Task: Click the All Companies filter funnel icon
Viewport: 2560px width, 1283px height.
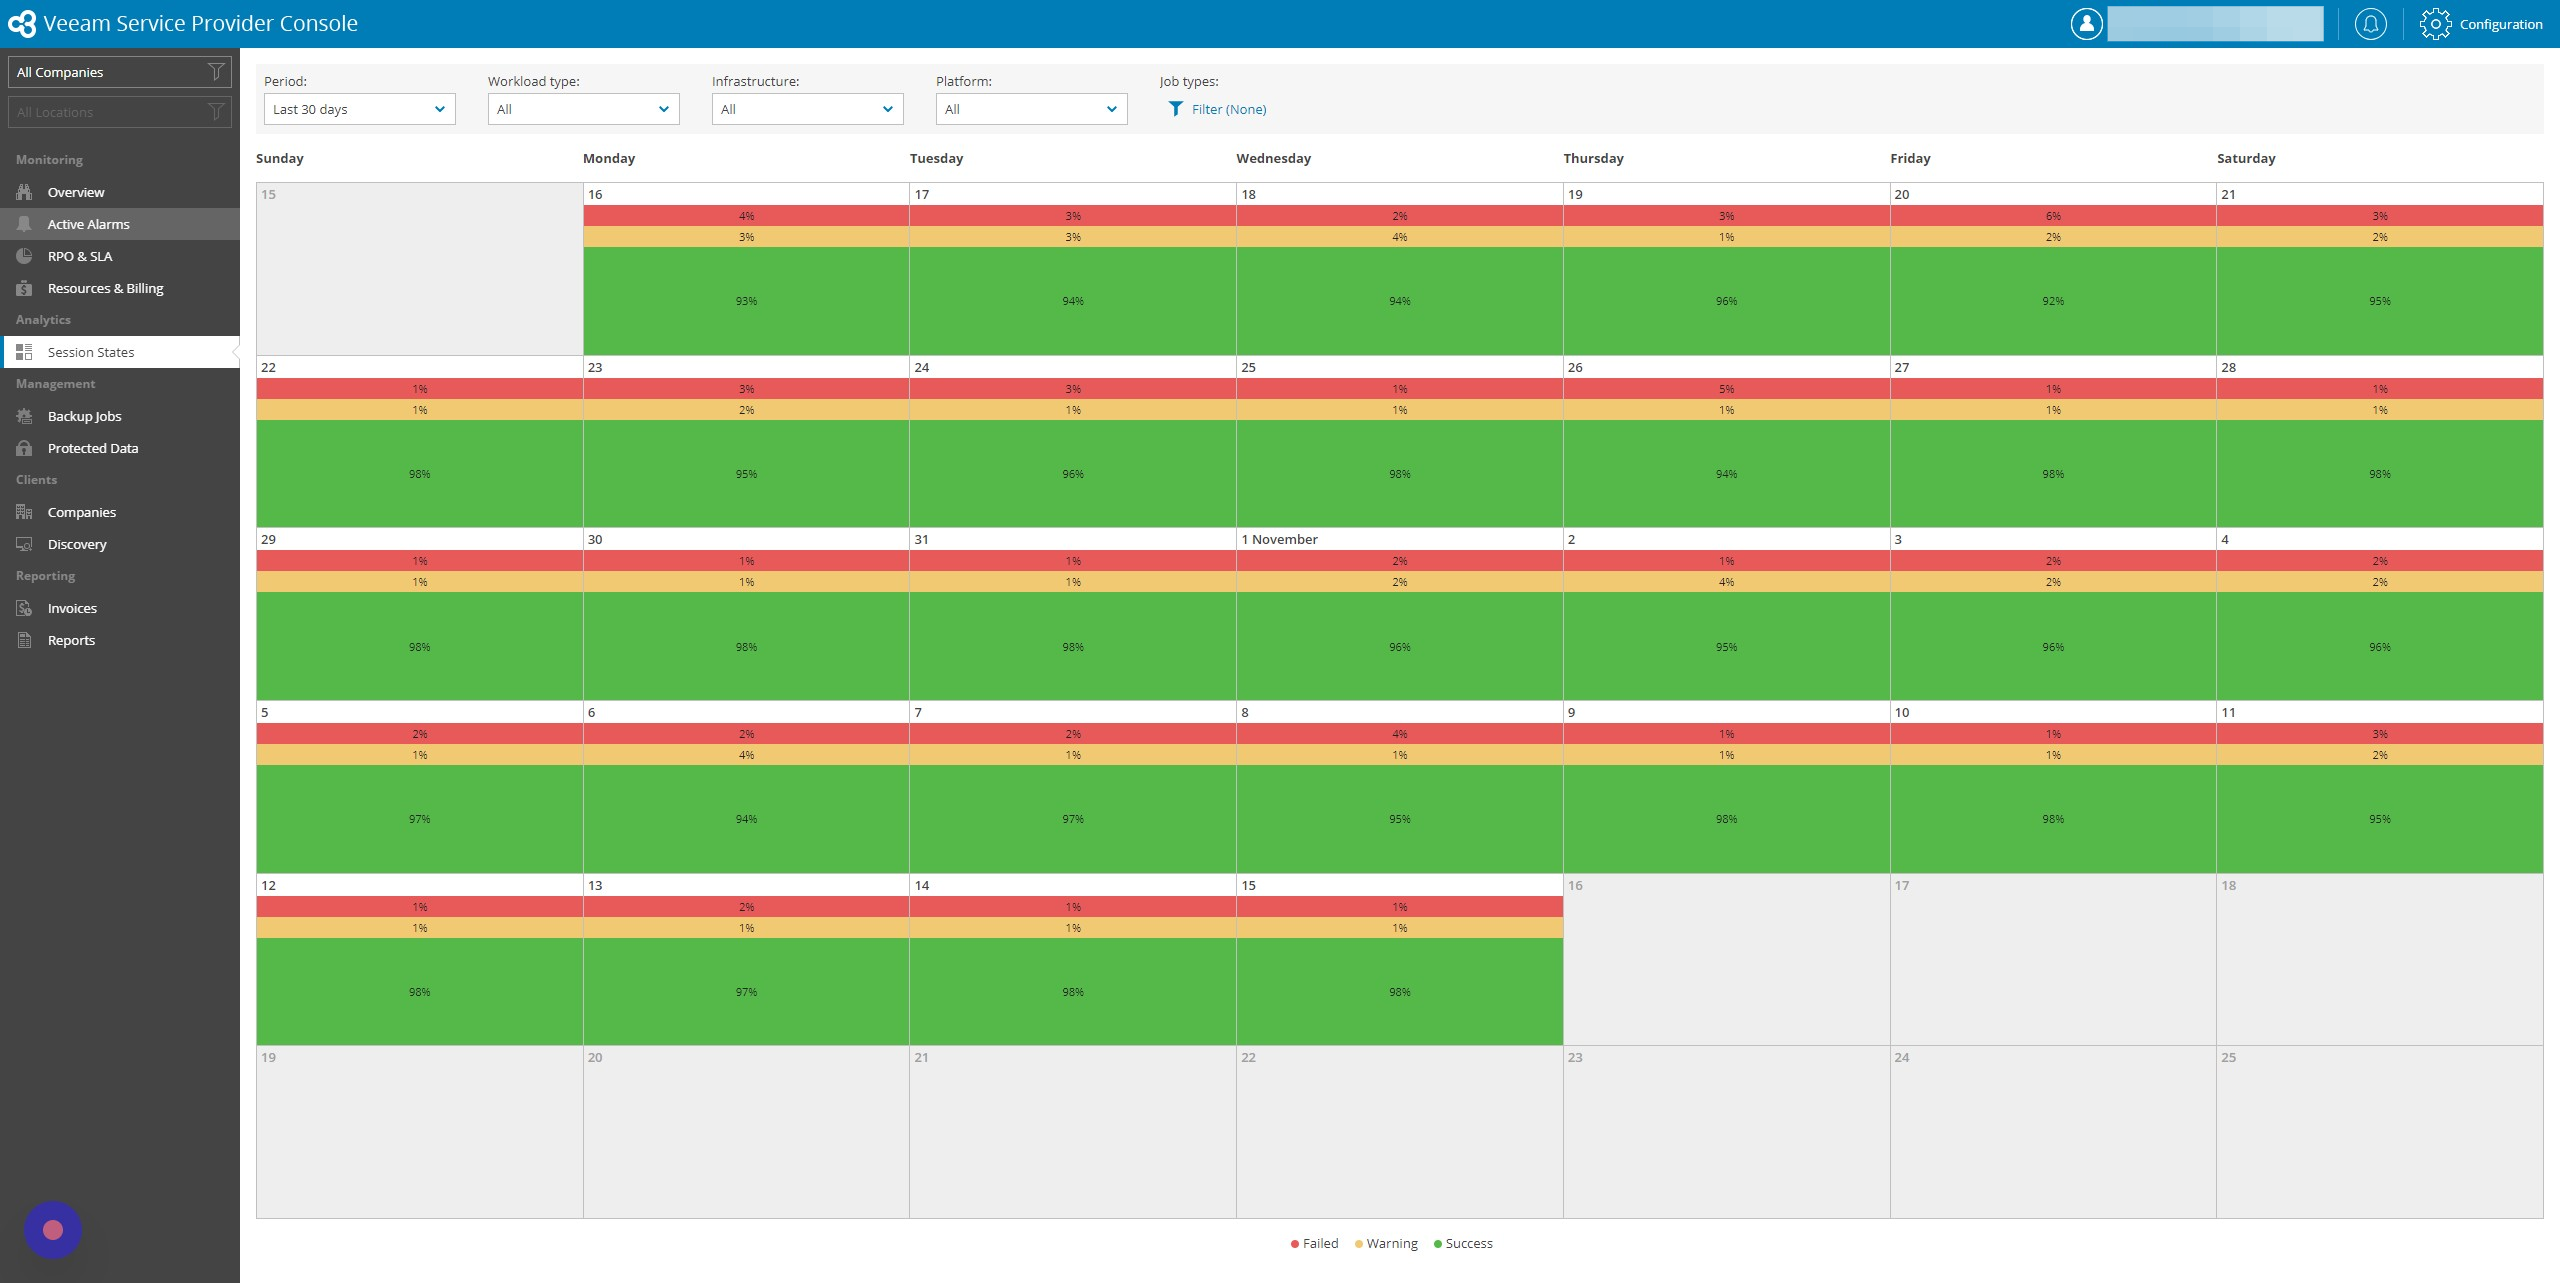Action: click(x=215, y=72)
